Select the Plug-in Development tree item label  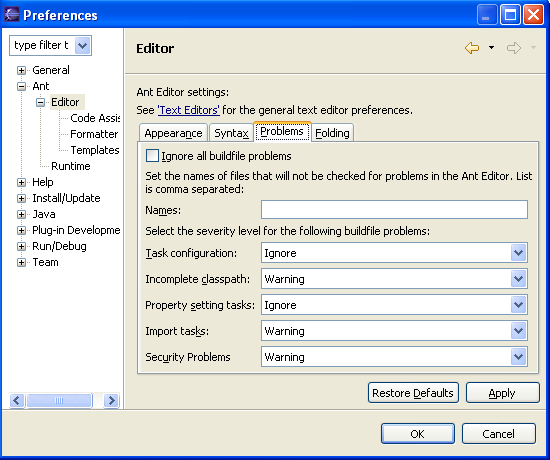tap(76, 230)
